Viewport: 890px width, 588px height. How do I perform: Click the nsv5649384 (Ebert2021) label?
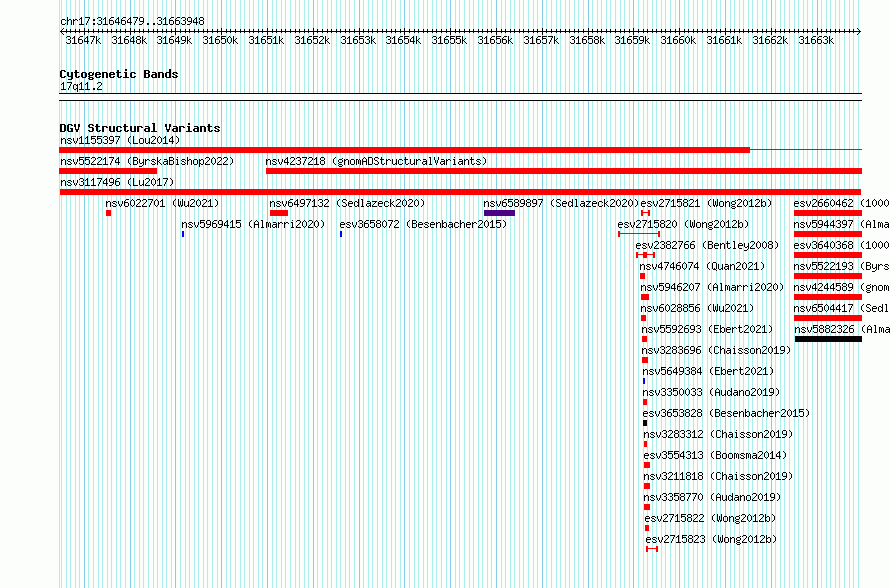[708, 371]
